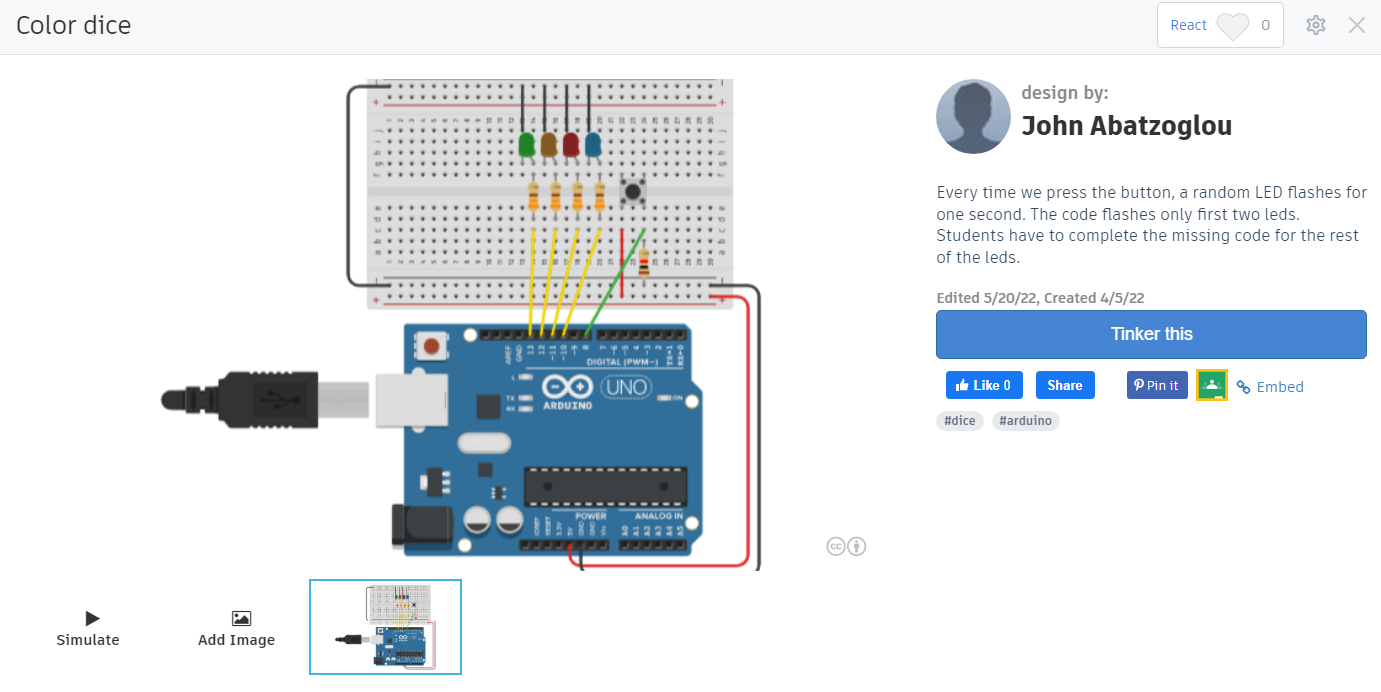This screenshot has width=1381, height=692.
Task: Click John Abatzoglou's profile avatar
Action: tap(973, 117)
